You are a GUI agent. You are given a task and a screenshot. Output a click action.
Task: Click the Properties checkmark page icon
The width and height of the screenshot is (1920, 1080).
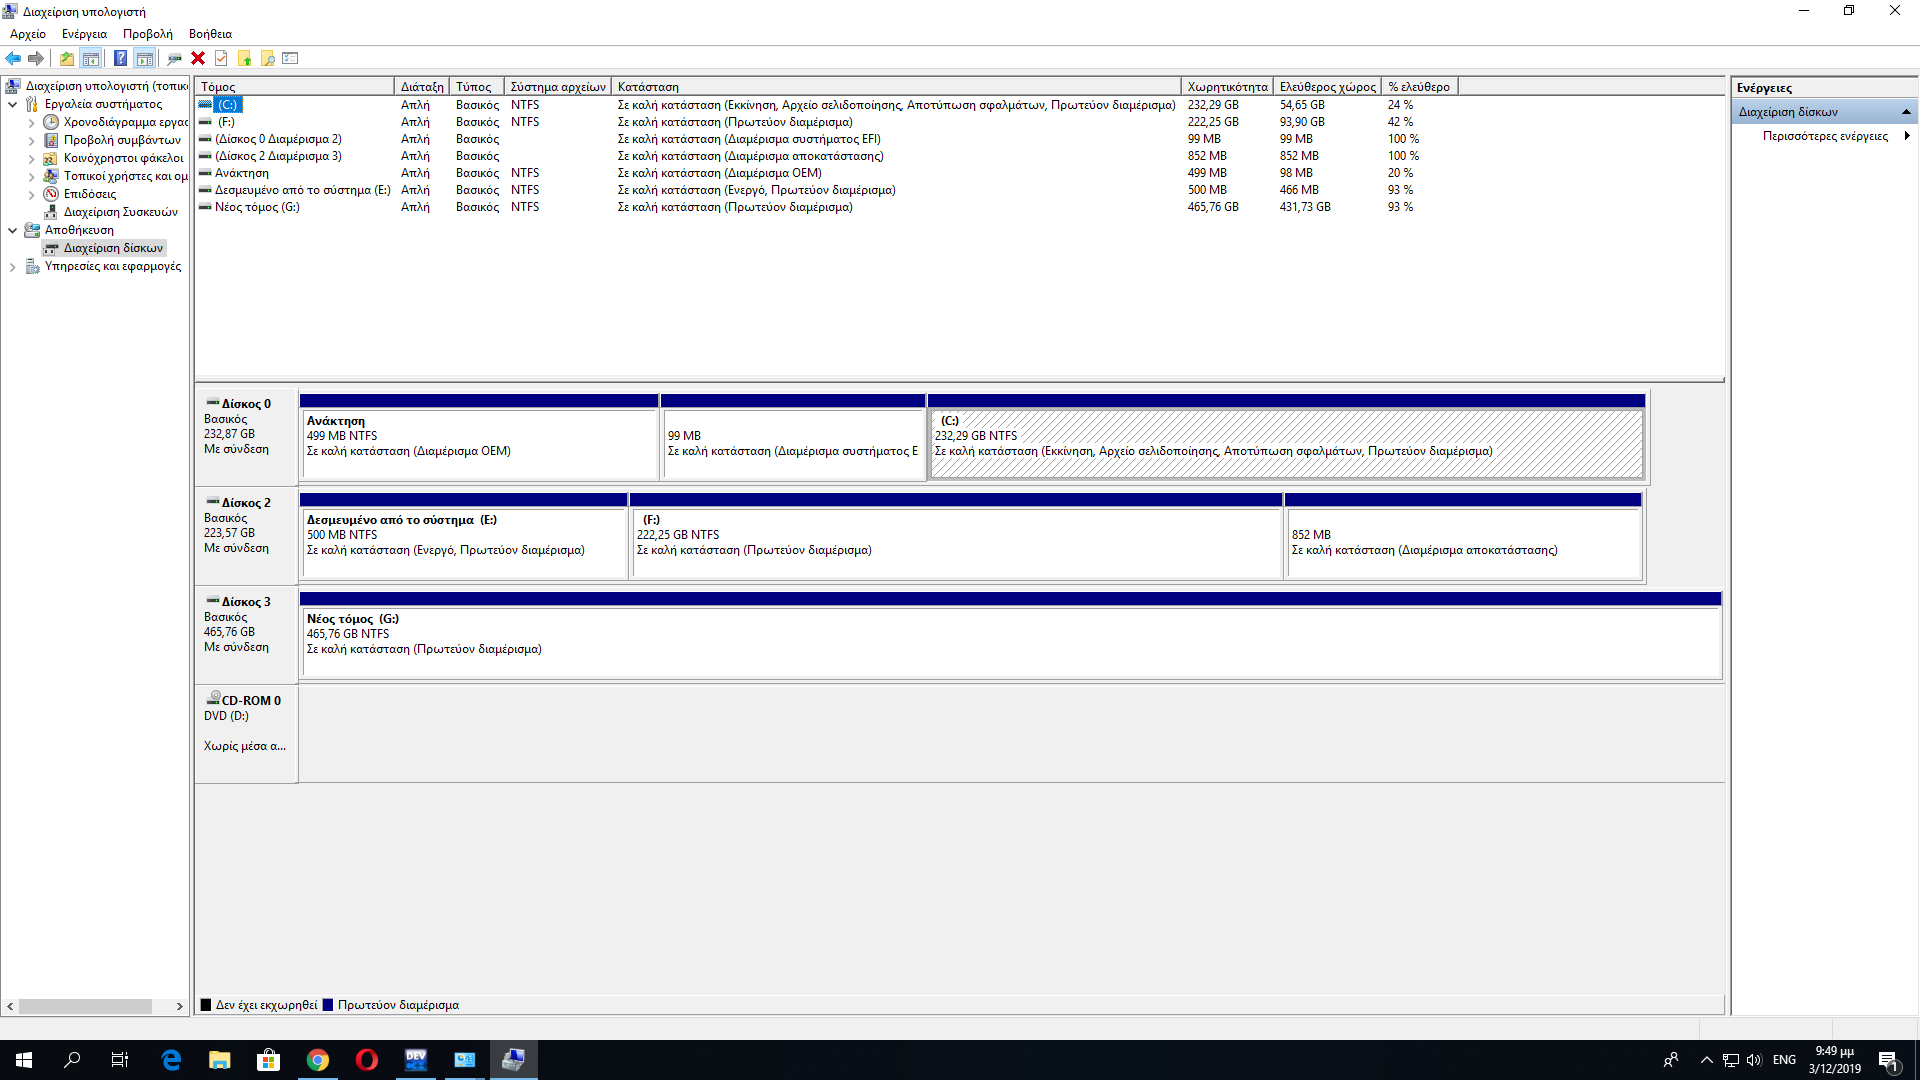(221, 58)
